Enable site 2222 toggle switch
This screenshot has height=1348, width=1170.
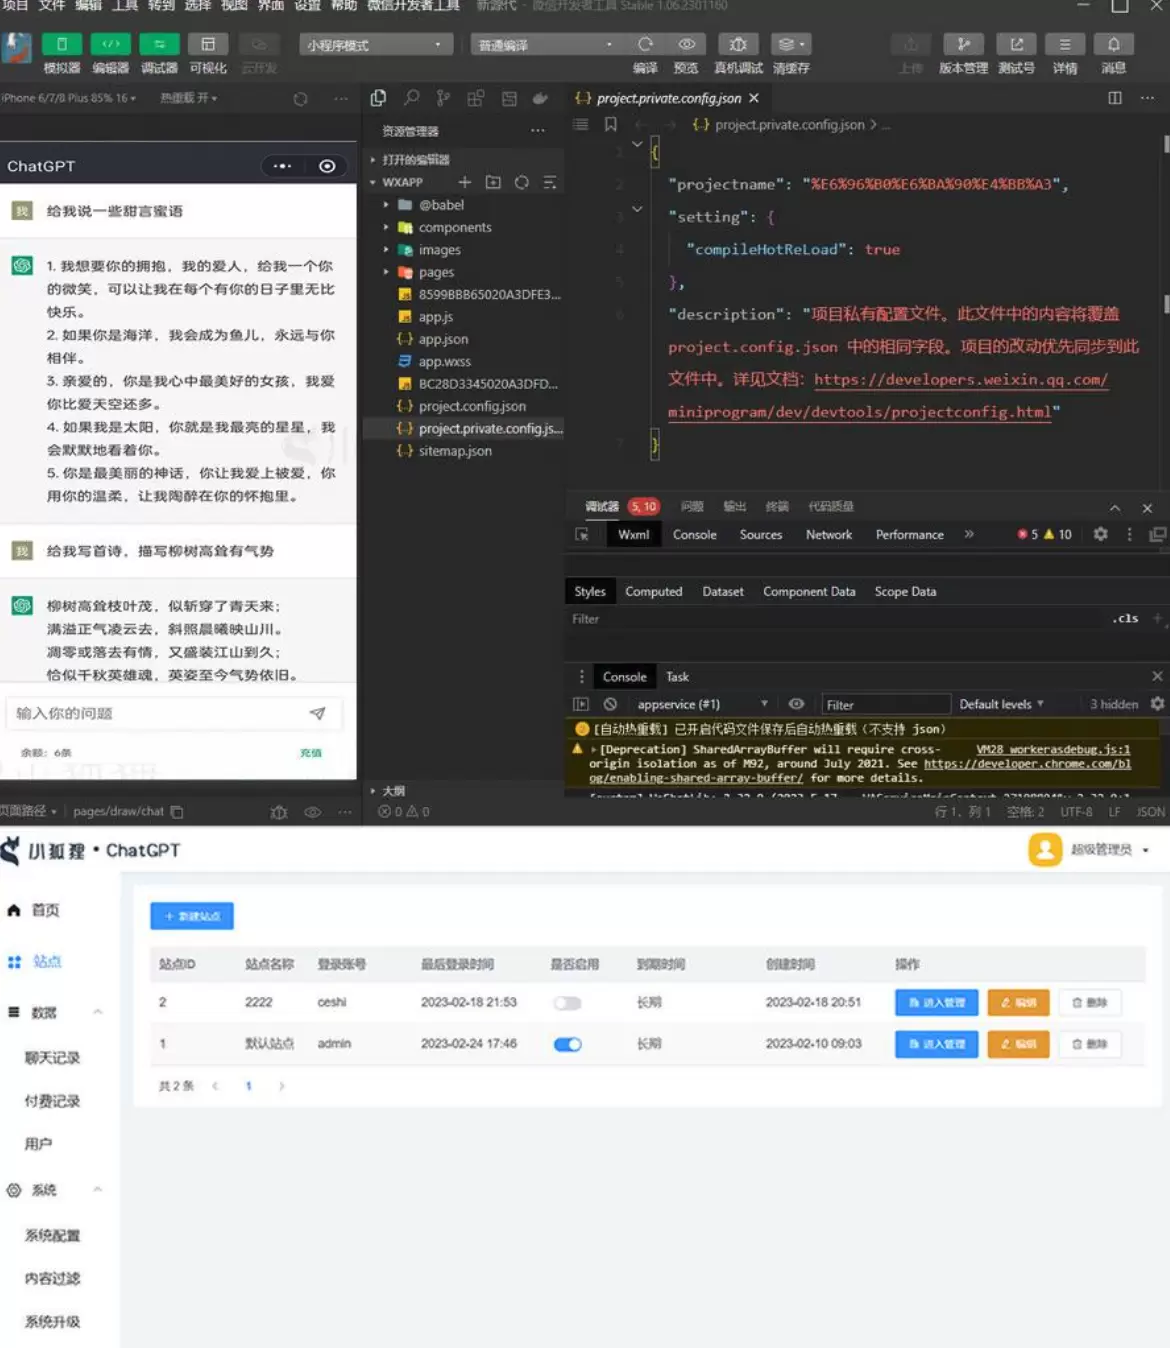567,1003
